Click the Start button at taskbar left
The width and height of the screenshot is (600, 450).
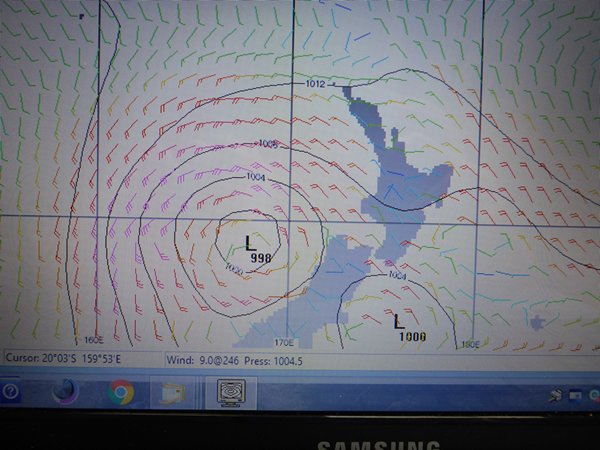[10, 391]
